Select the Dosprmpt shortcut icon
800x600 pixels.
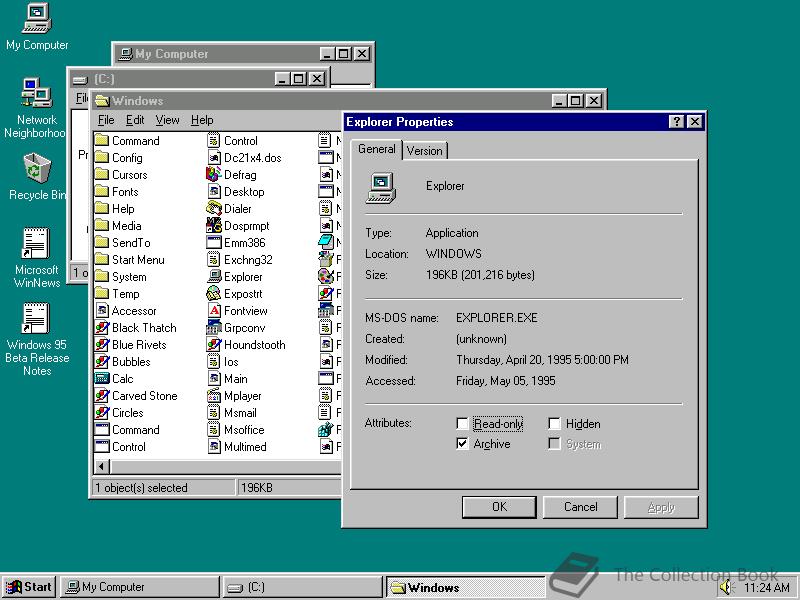point(213,226)
